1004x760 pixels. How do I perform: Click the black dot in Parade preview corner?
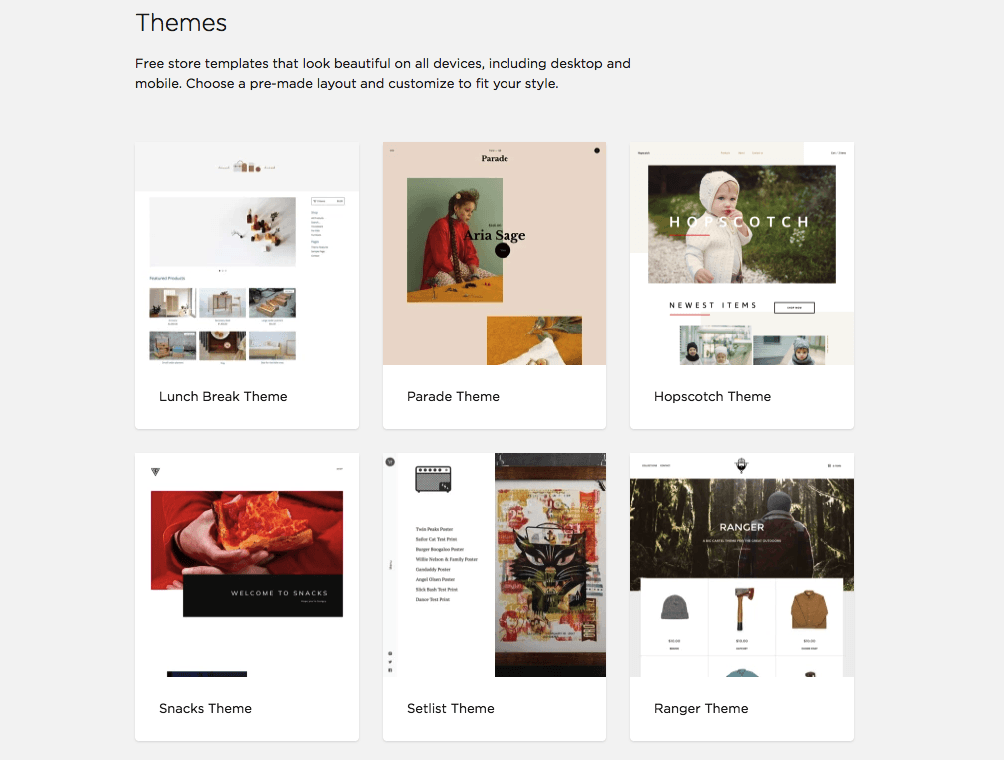pos(597,150)
